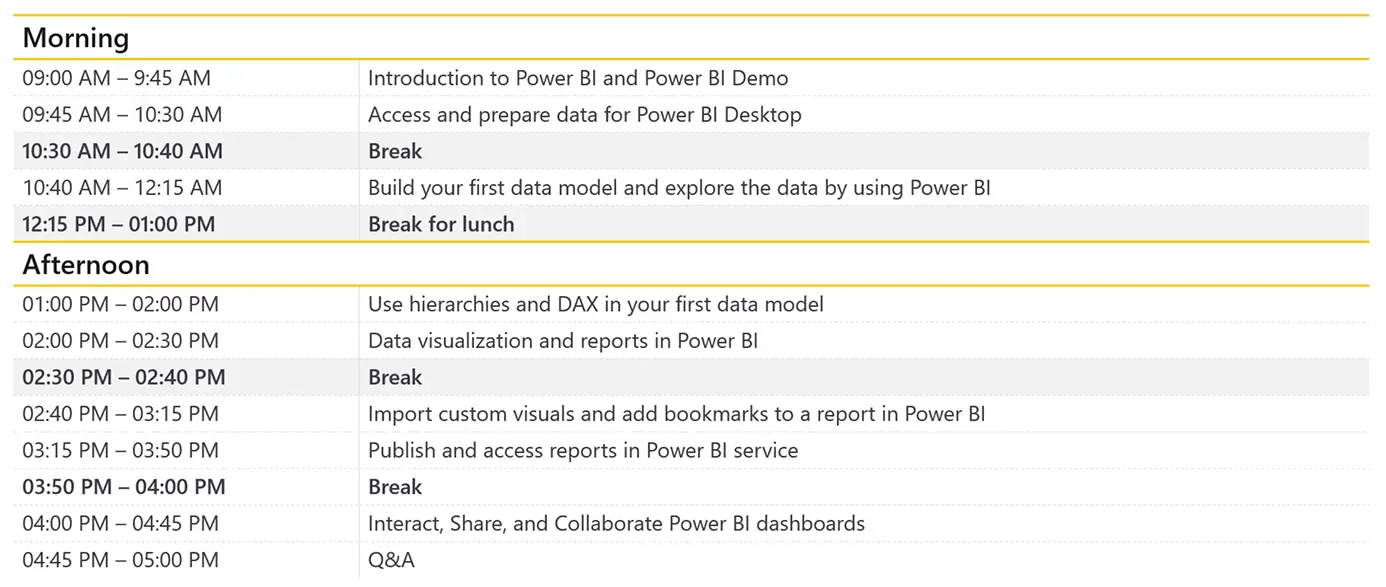Click Use hierarchies and DAX session text
1386x587 pixels.
click(596, 304)
